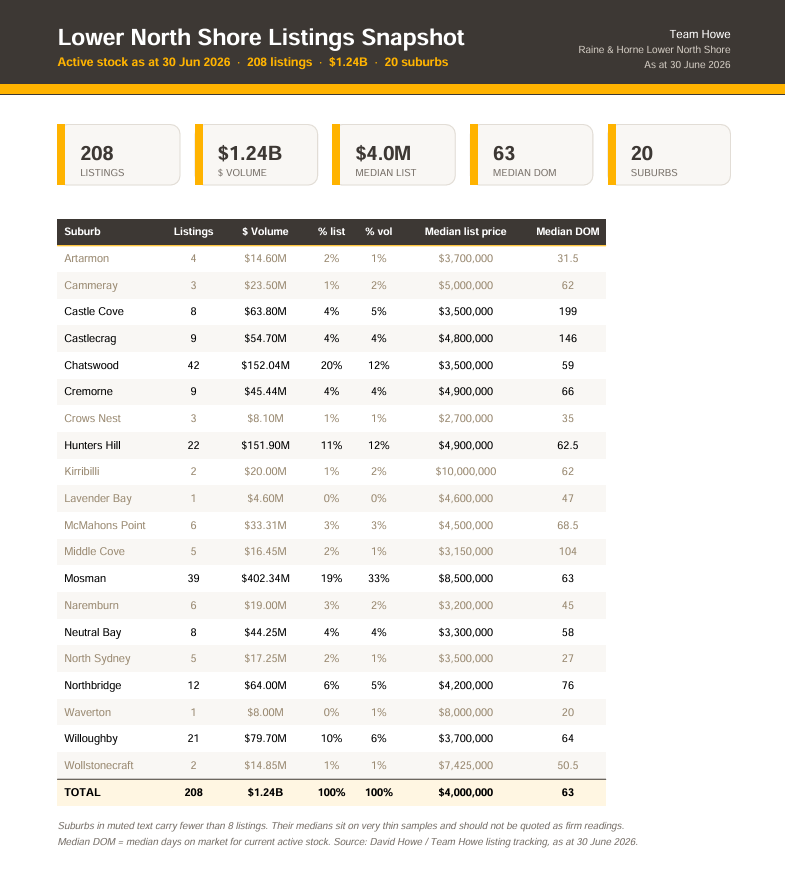
Task: Click the total $1.24B volume cell
Action: coord(265,792)
